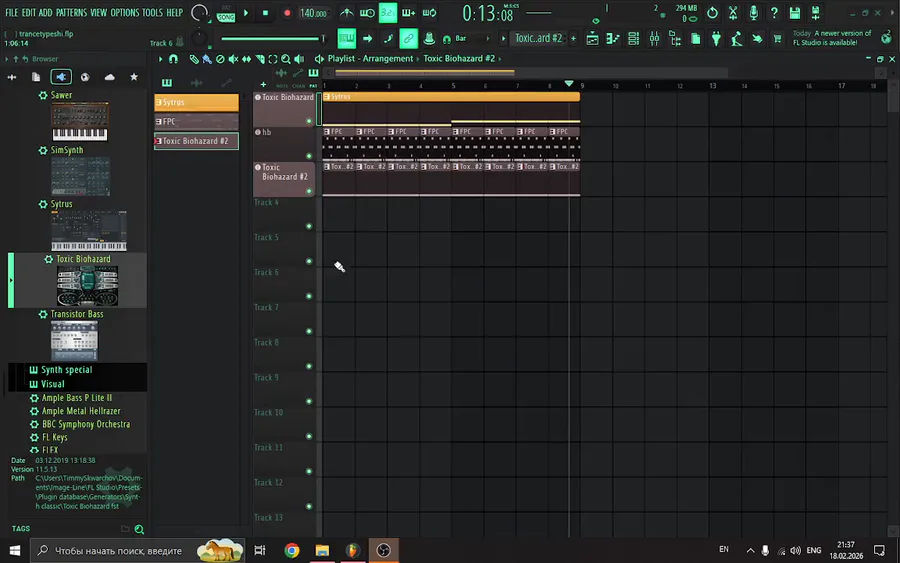Open the content shop cart icon
900x563 pixels.
point(777,39)
